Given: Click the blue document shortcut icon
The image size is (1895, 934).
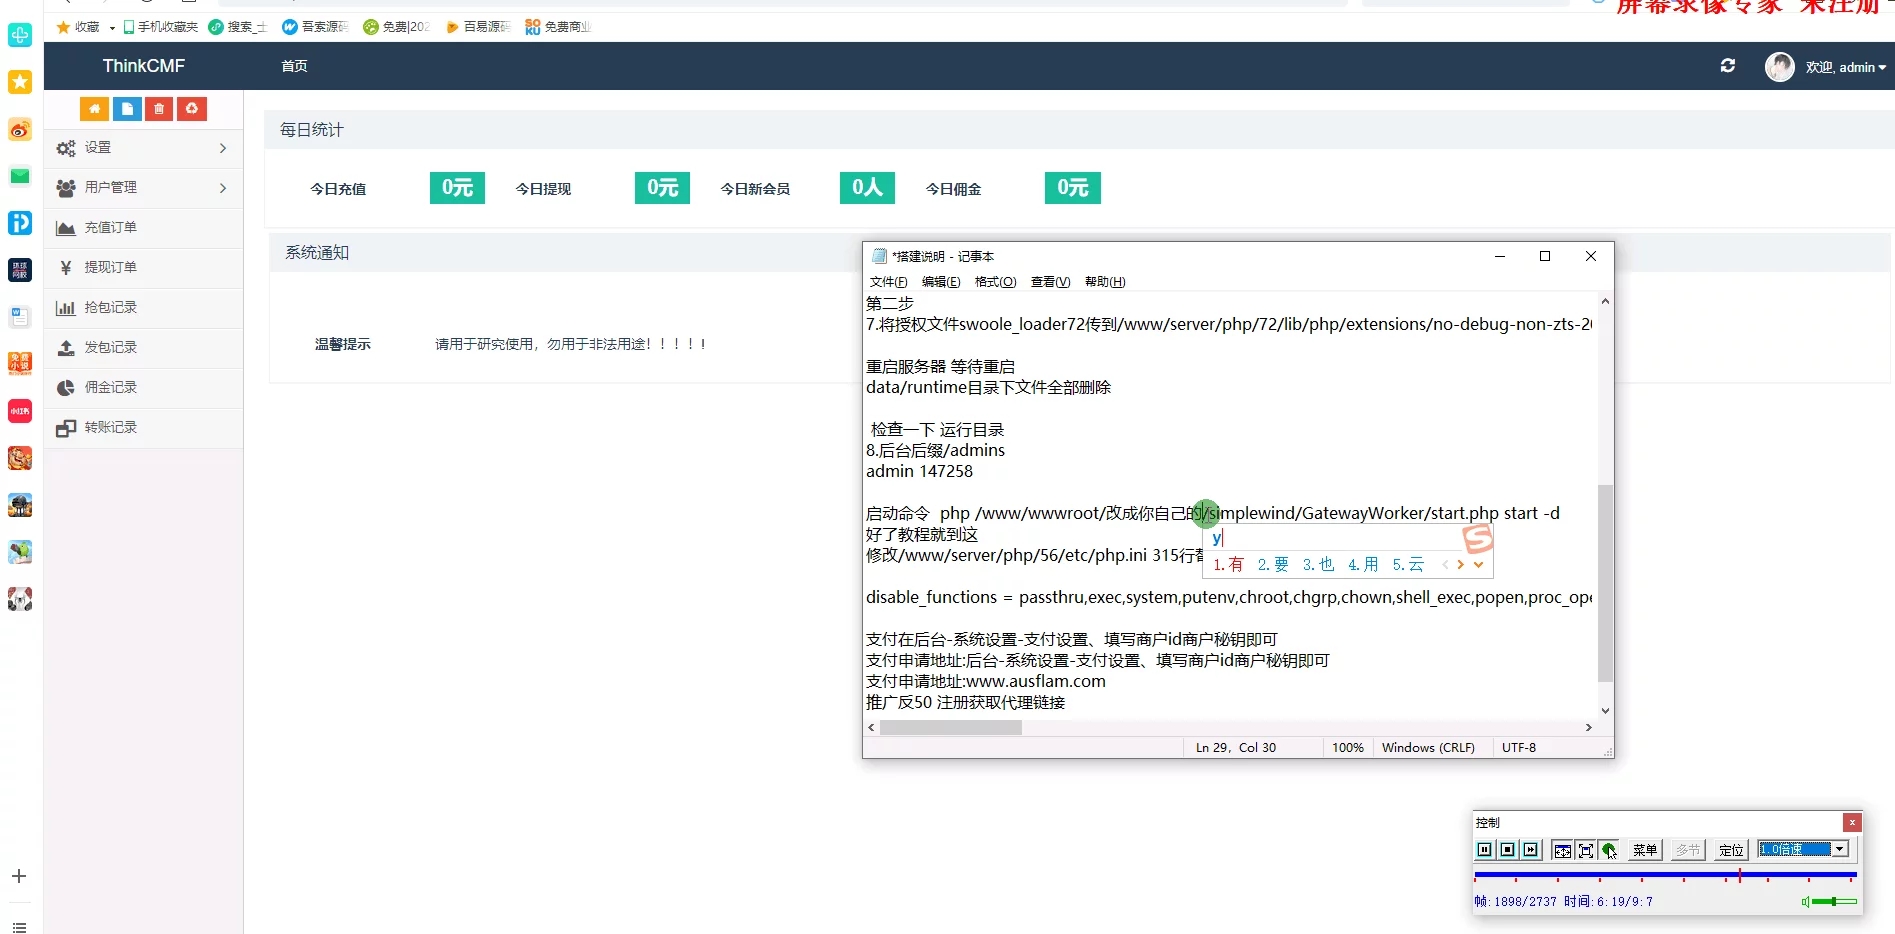Looking at the screenshot, I should pos(127,109).
